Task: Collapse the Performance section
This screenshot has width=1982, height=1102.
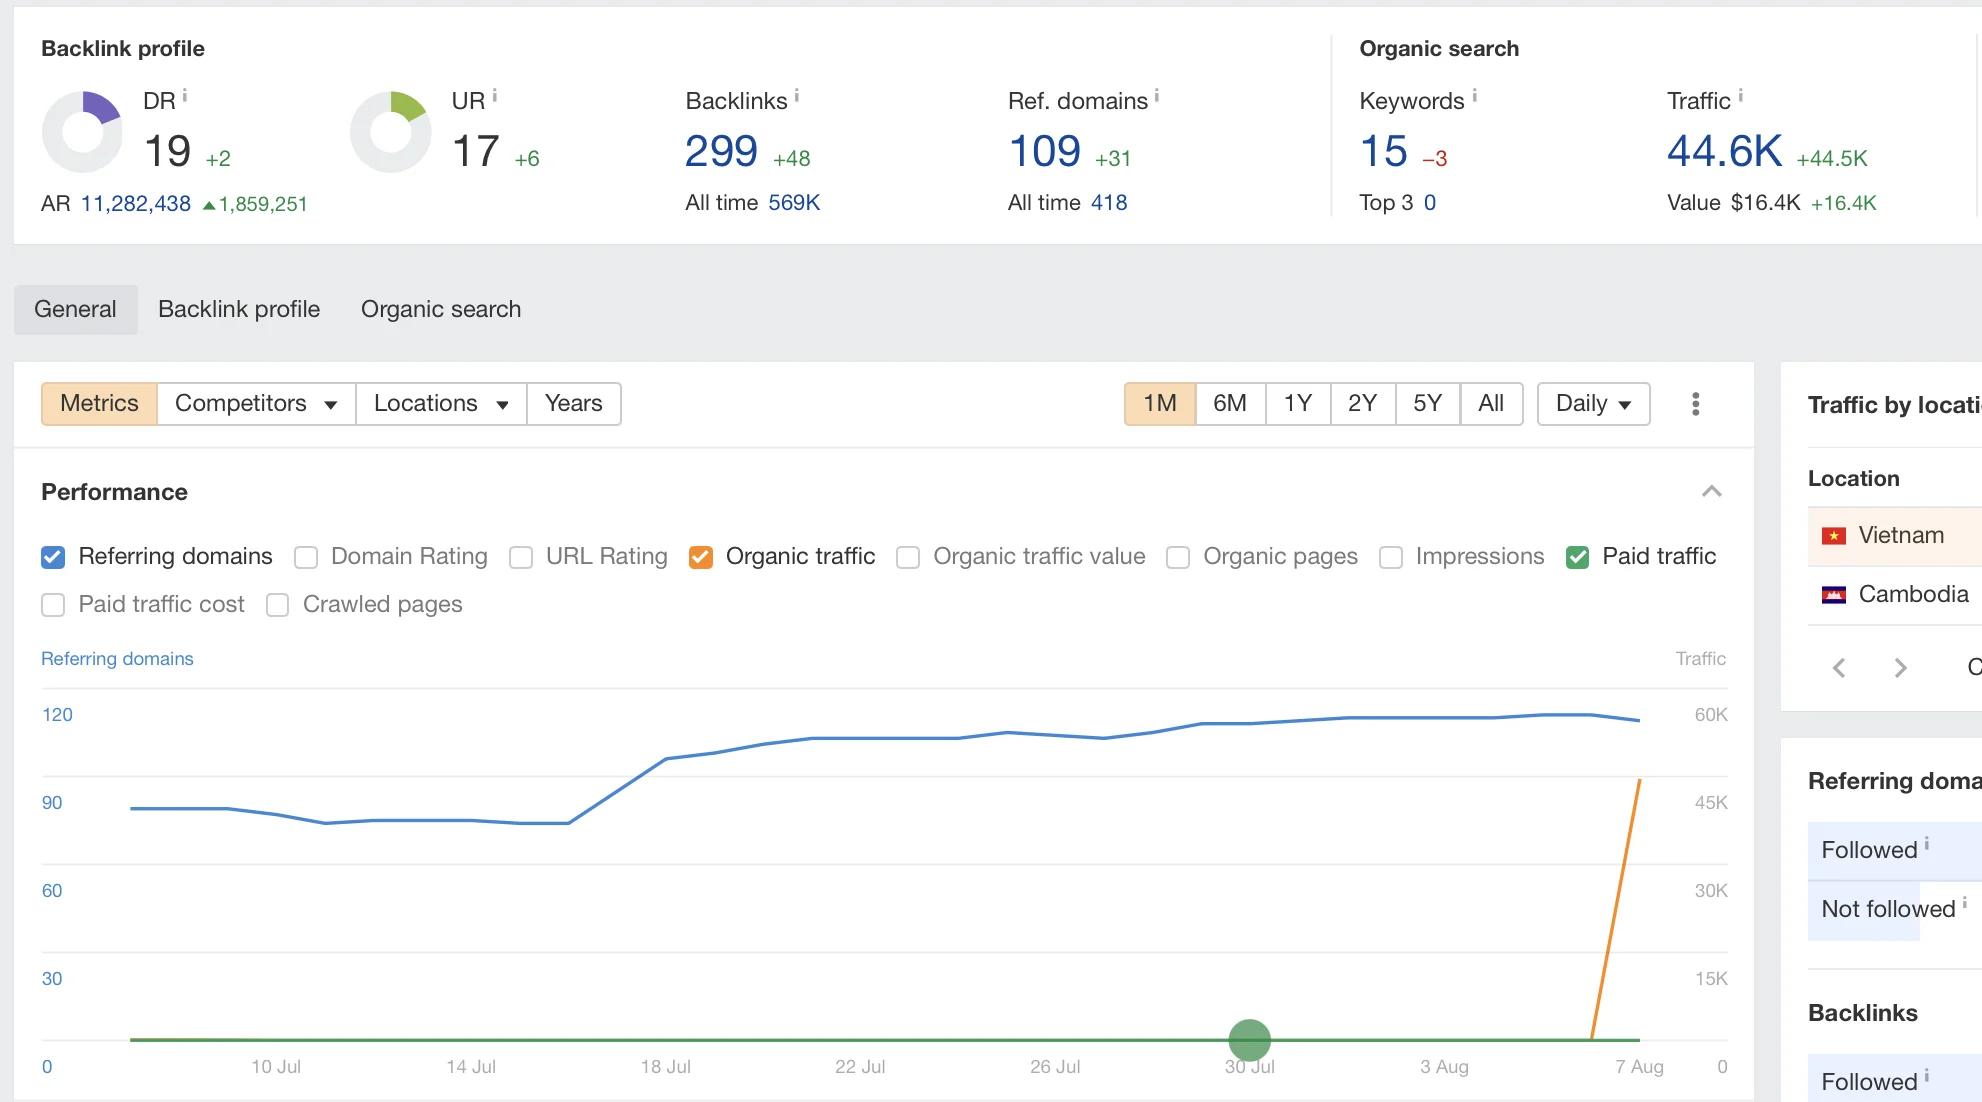Action: 1712,491
